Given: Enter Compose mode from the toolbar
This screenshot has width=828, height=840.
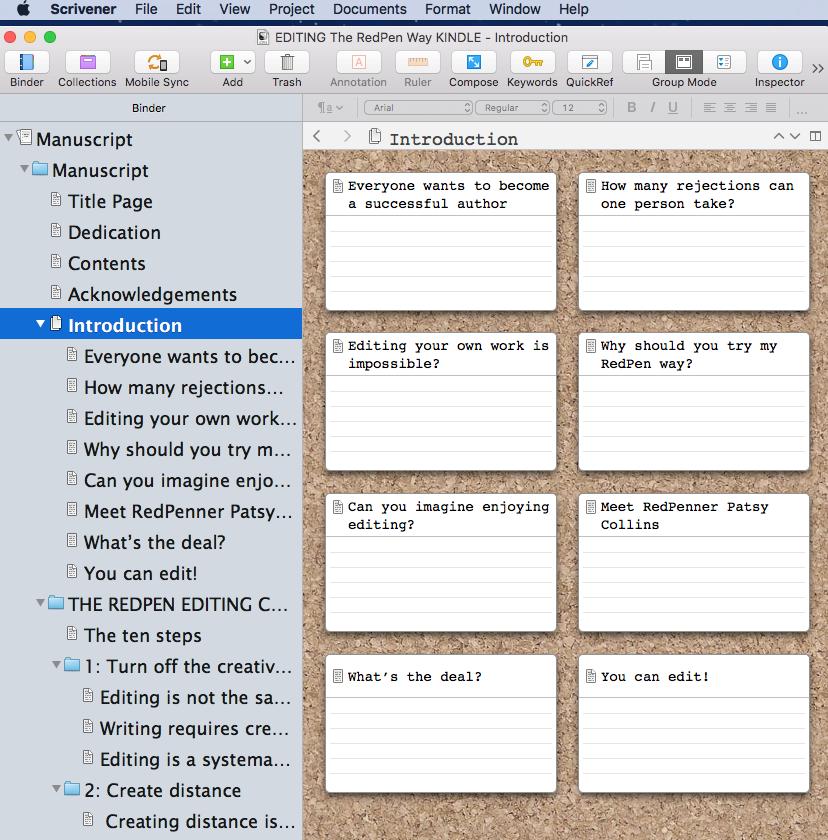Looking at the screenshot, I should (473, 63).
